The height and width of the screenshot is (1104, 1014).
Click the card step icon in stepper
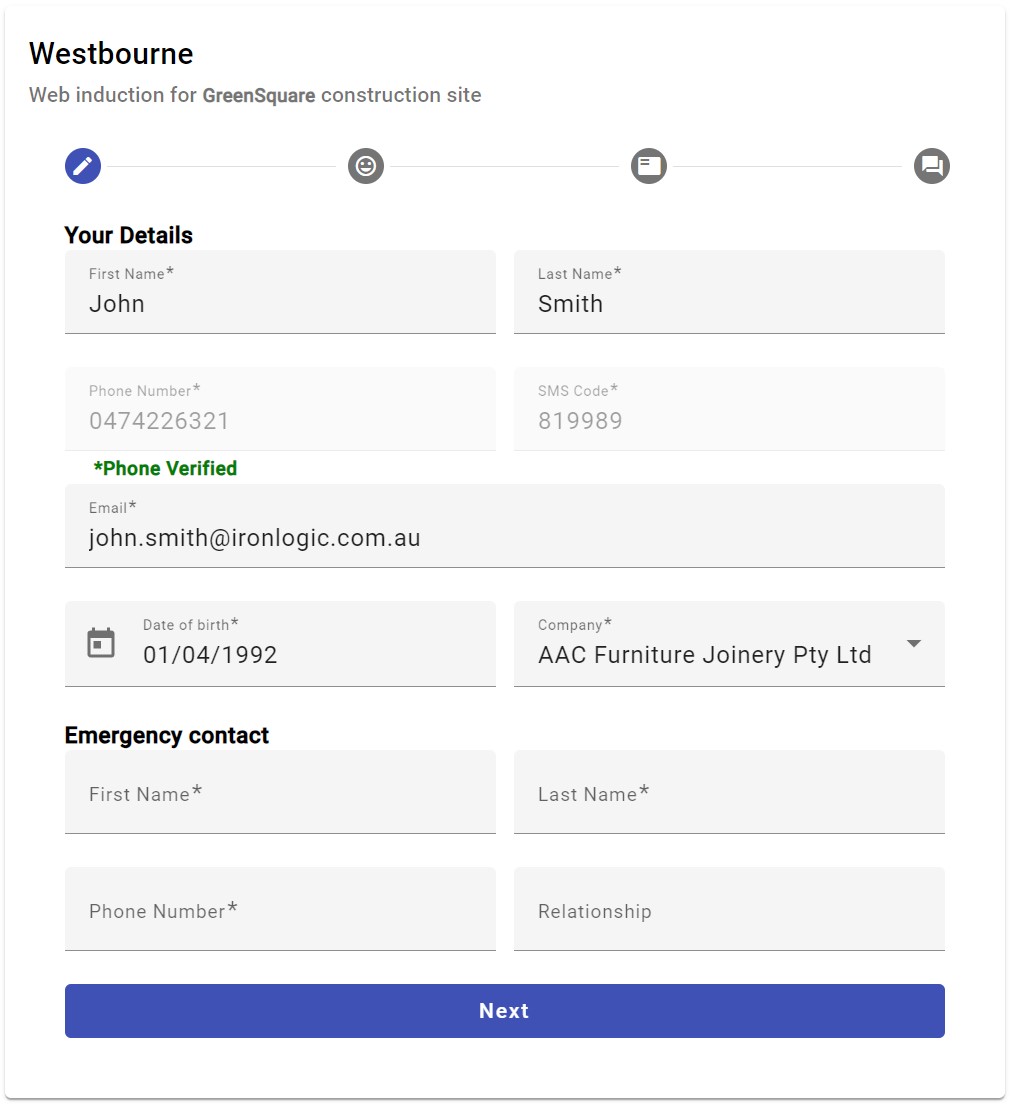pyautogui.click(x=649, y=166)
